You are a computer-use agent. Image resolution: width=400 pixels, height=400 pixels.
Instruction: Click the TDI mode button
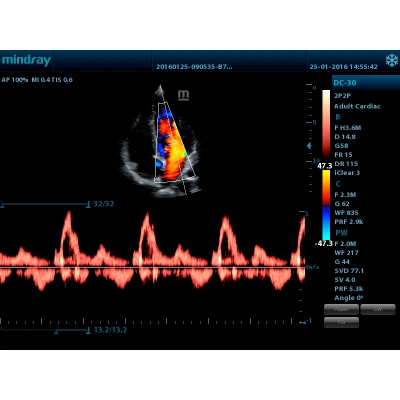pyautogui.click(x=341, y=322)
